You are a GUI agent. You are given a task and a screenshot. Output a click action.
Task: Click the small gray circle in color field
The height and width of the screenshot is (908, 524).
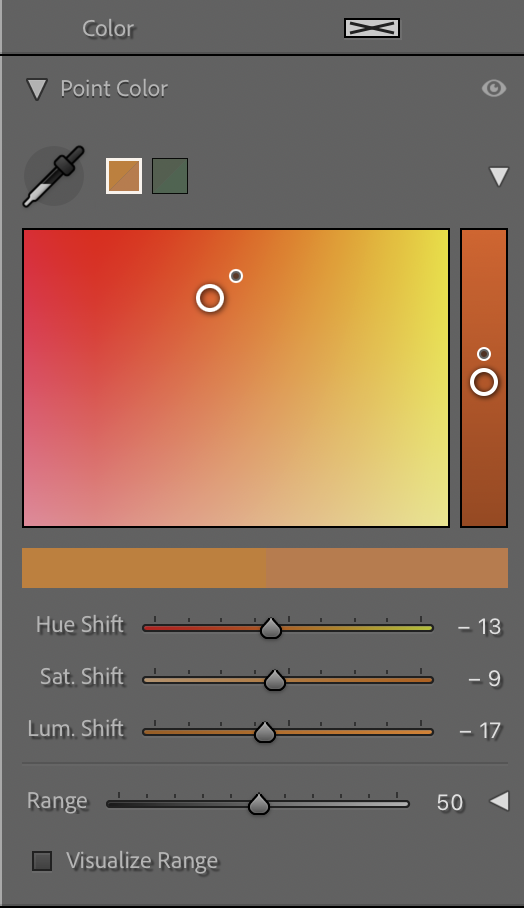pos(236,276)
